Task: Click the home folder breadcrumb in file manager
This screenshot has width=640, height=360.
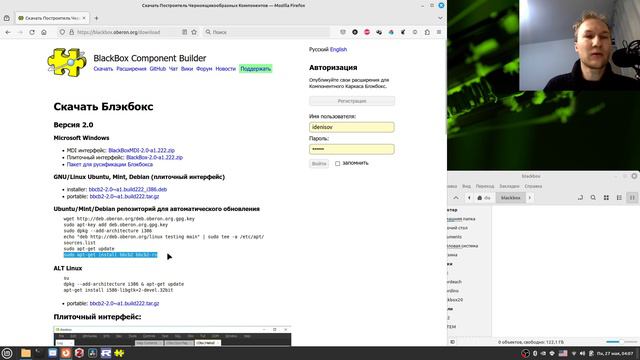Action: (x=484, y=198)
